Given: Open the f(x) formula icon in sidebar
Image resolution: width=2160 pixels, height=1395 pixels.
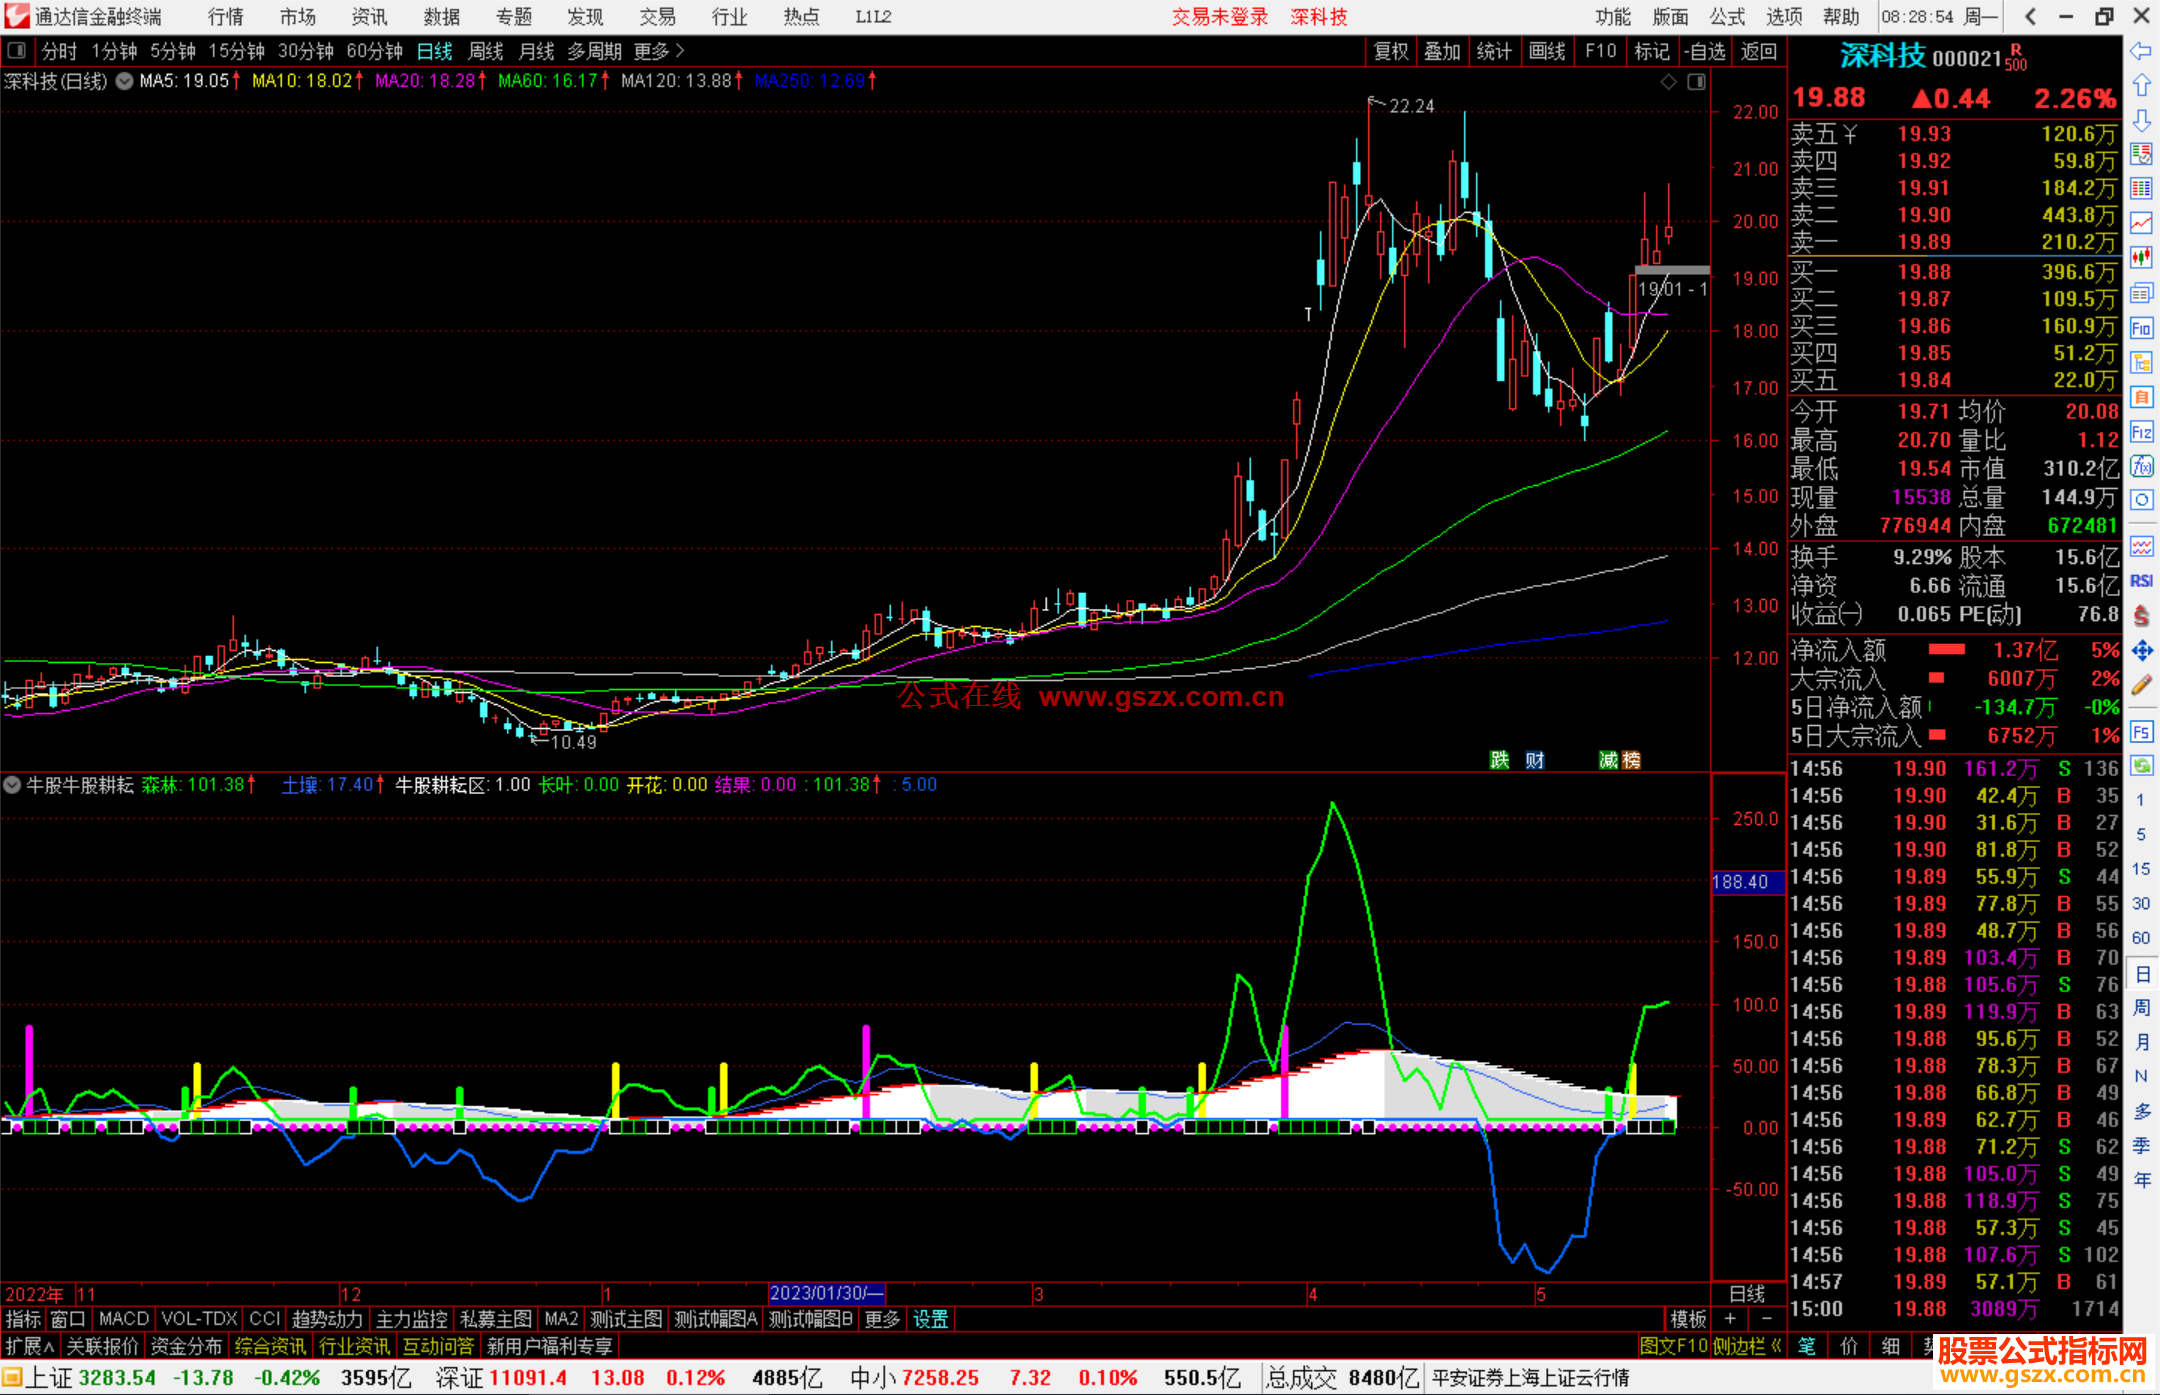Looking at the screenshot, I should point(2141,466).
